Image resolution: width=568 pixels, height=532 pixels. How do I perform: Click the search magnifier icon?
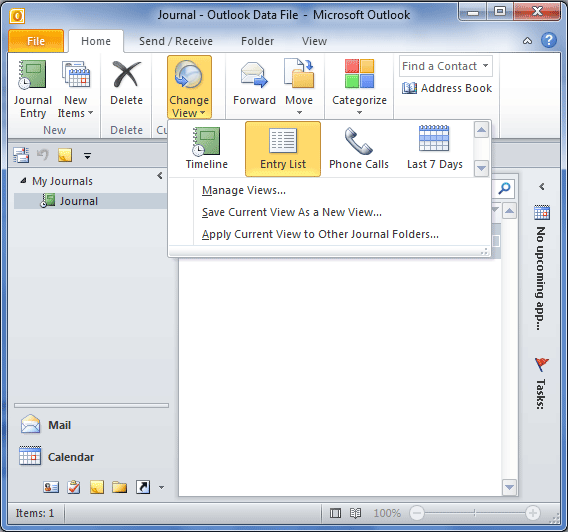(x=504, y=188)
